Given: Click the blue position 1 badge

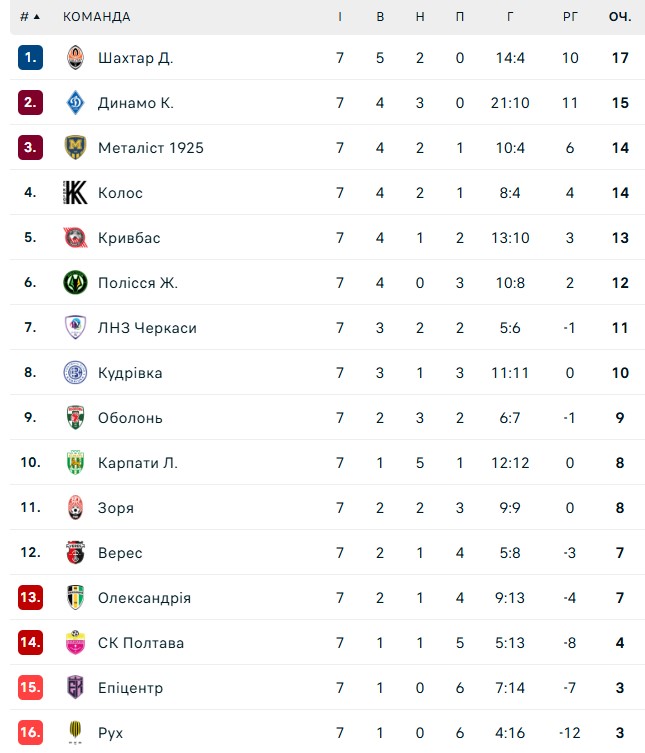Looking at the screenshot, I should point(30,58).
